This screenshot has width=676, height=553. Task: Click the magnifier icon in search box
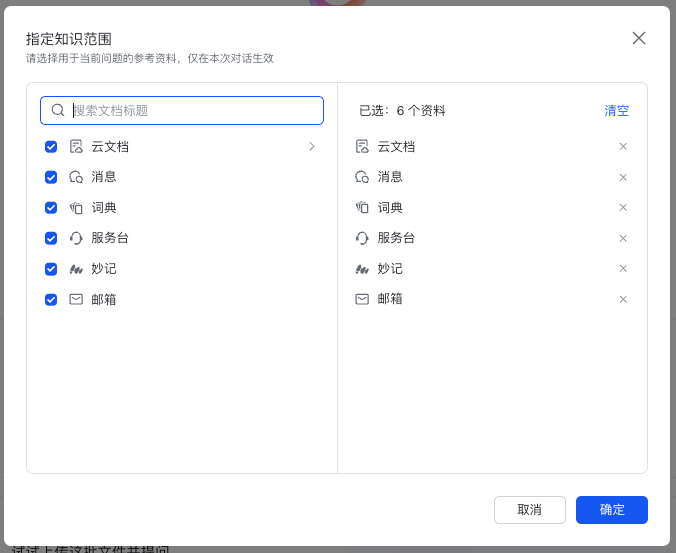coord(58,110)
